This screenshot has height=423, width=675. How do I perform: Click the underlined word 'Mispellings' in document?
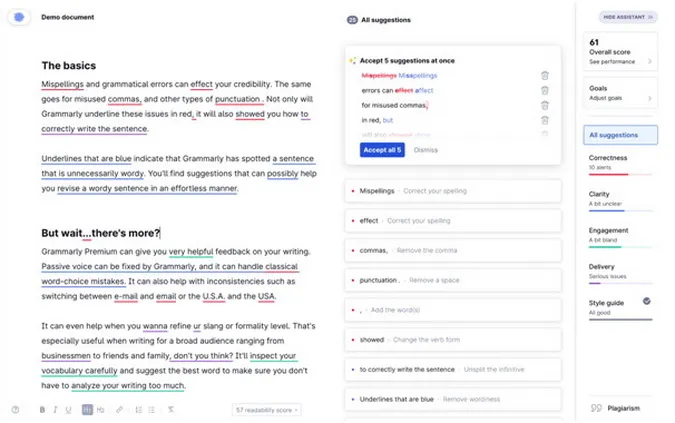coord(62,84)
